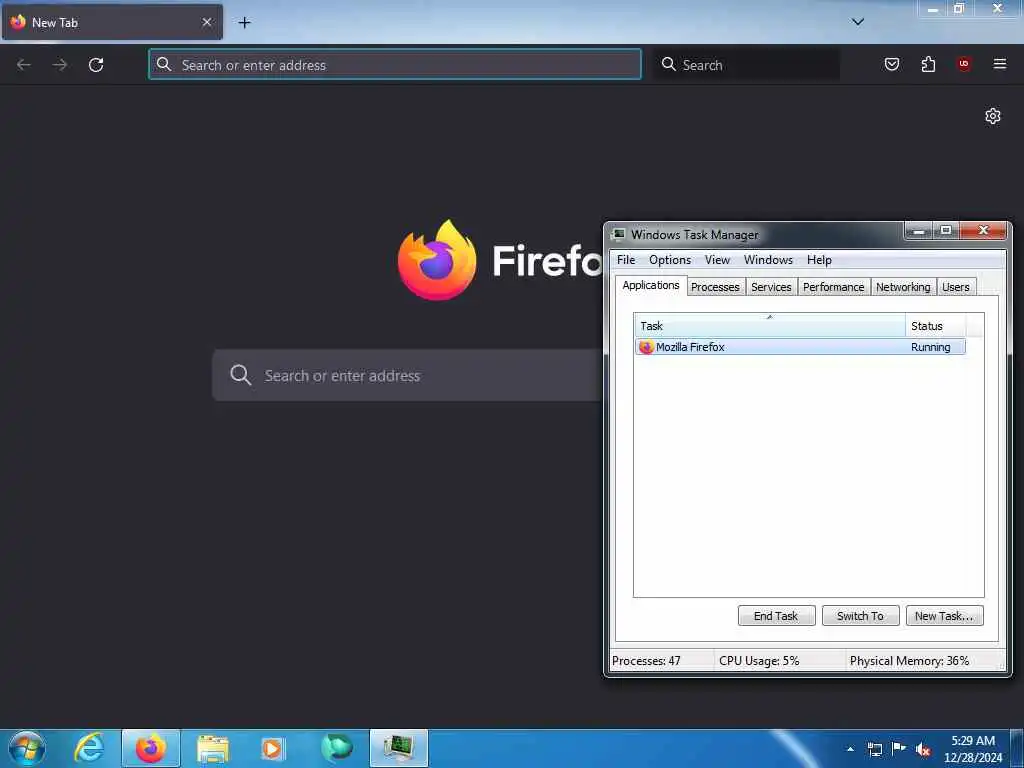Minimize the Windows Task Manager window
The width and height of the screenshot is (1024, 768).
(919, 231)
